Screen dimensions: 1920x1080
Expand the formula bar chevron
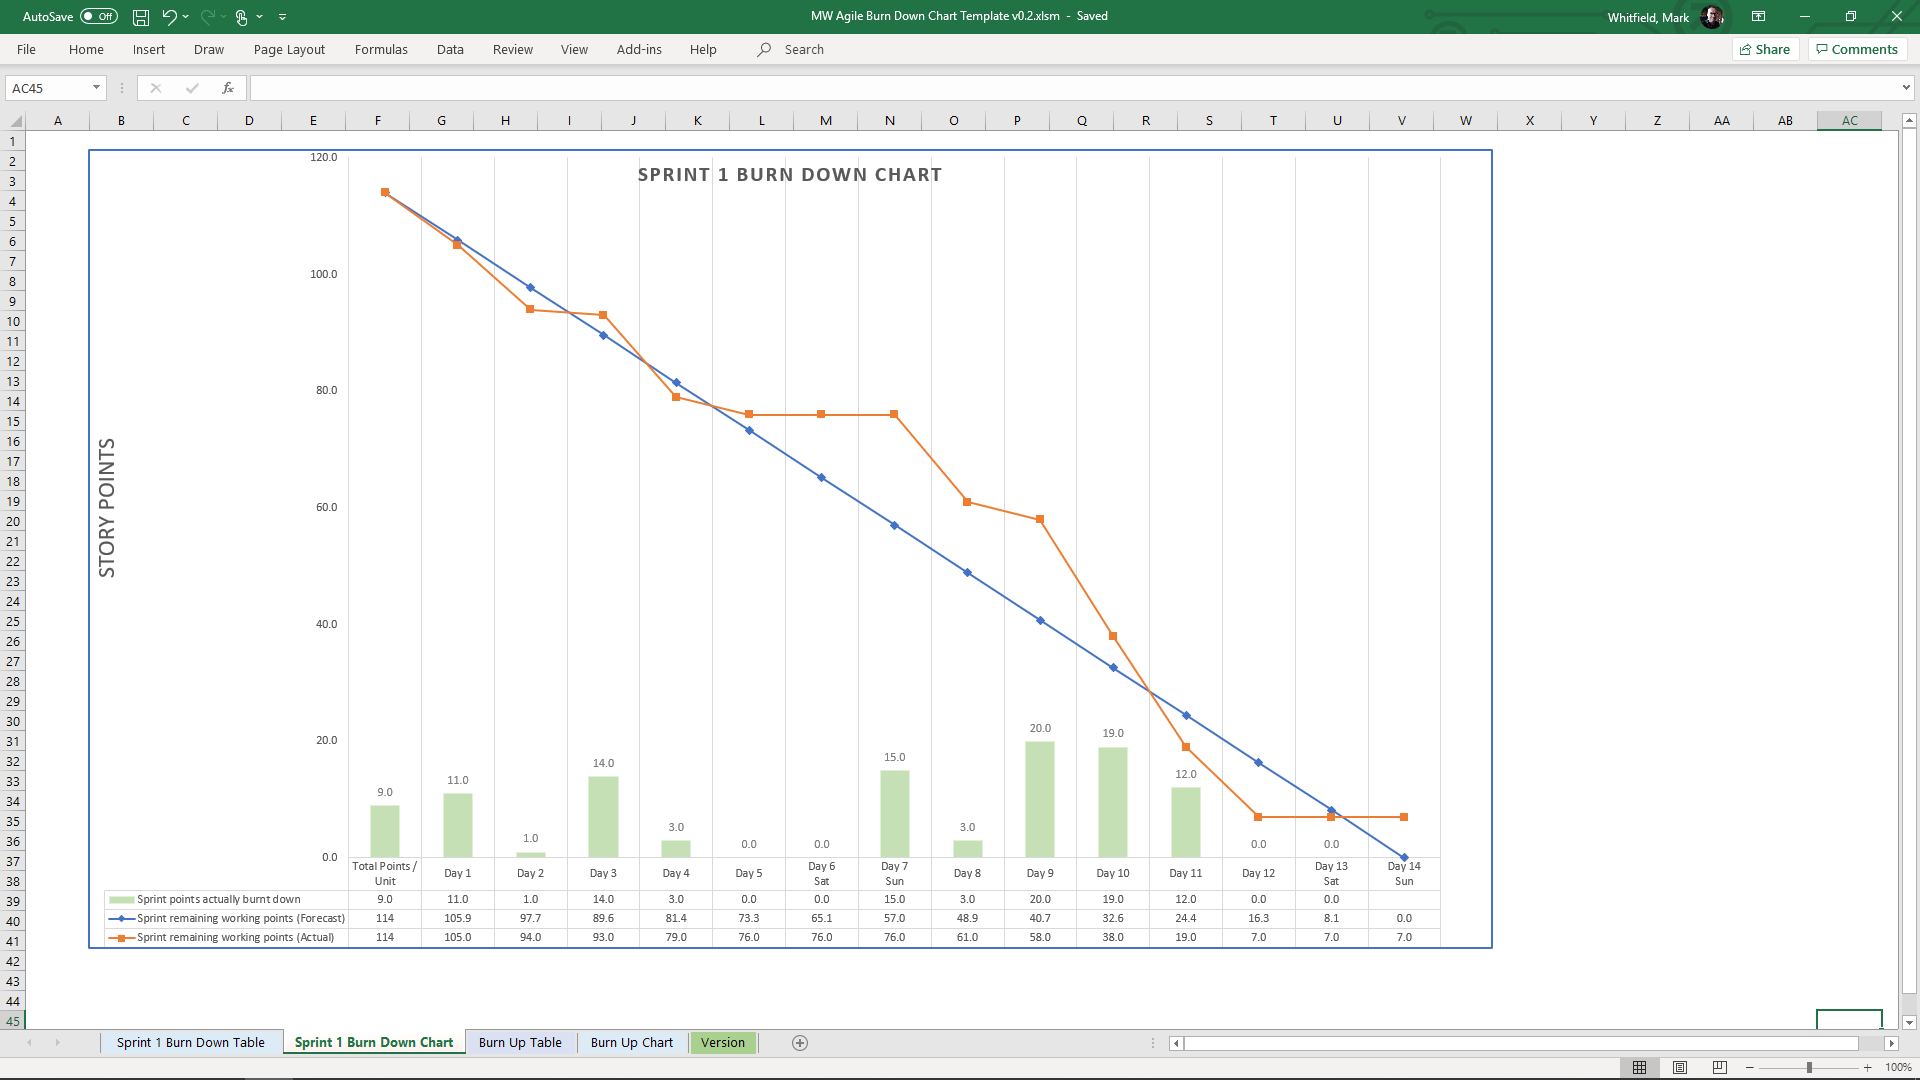(x=1906, y=88)
